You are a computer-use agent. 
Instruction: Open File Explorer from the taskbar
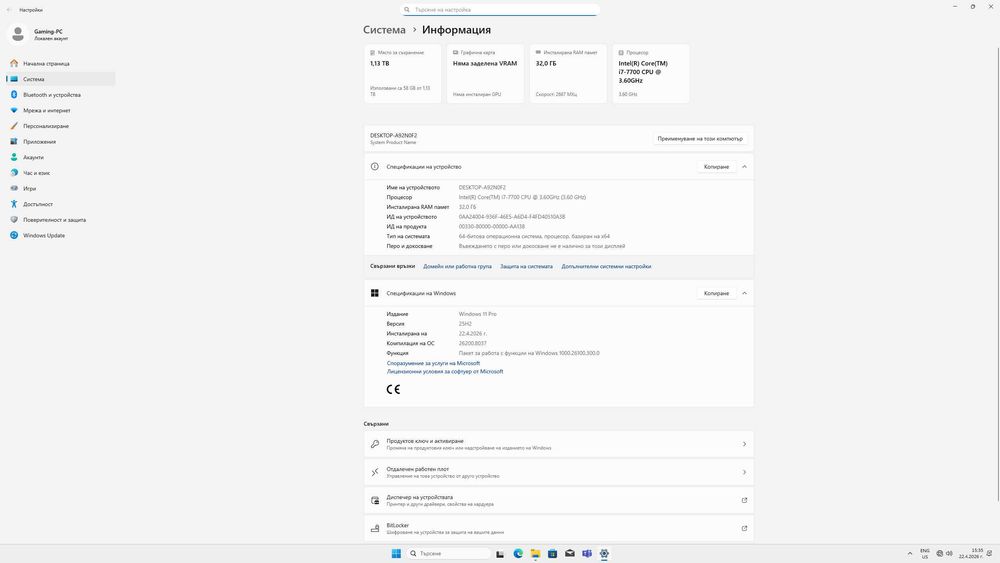pos(535,553)
